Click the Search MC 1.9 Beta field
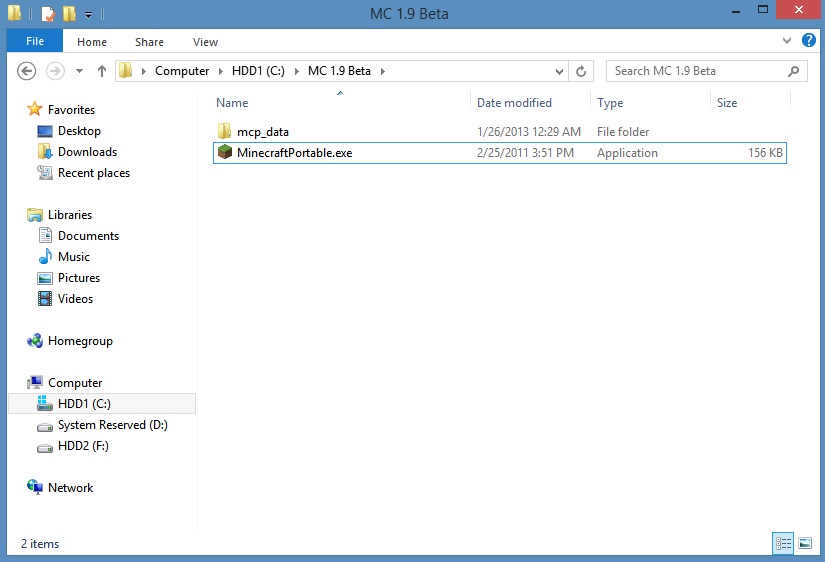Image resolution: width=825 pixels, height=562 pixels. click(x=695, y=71)
